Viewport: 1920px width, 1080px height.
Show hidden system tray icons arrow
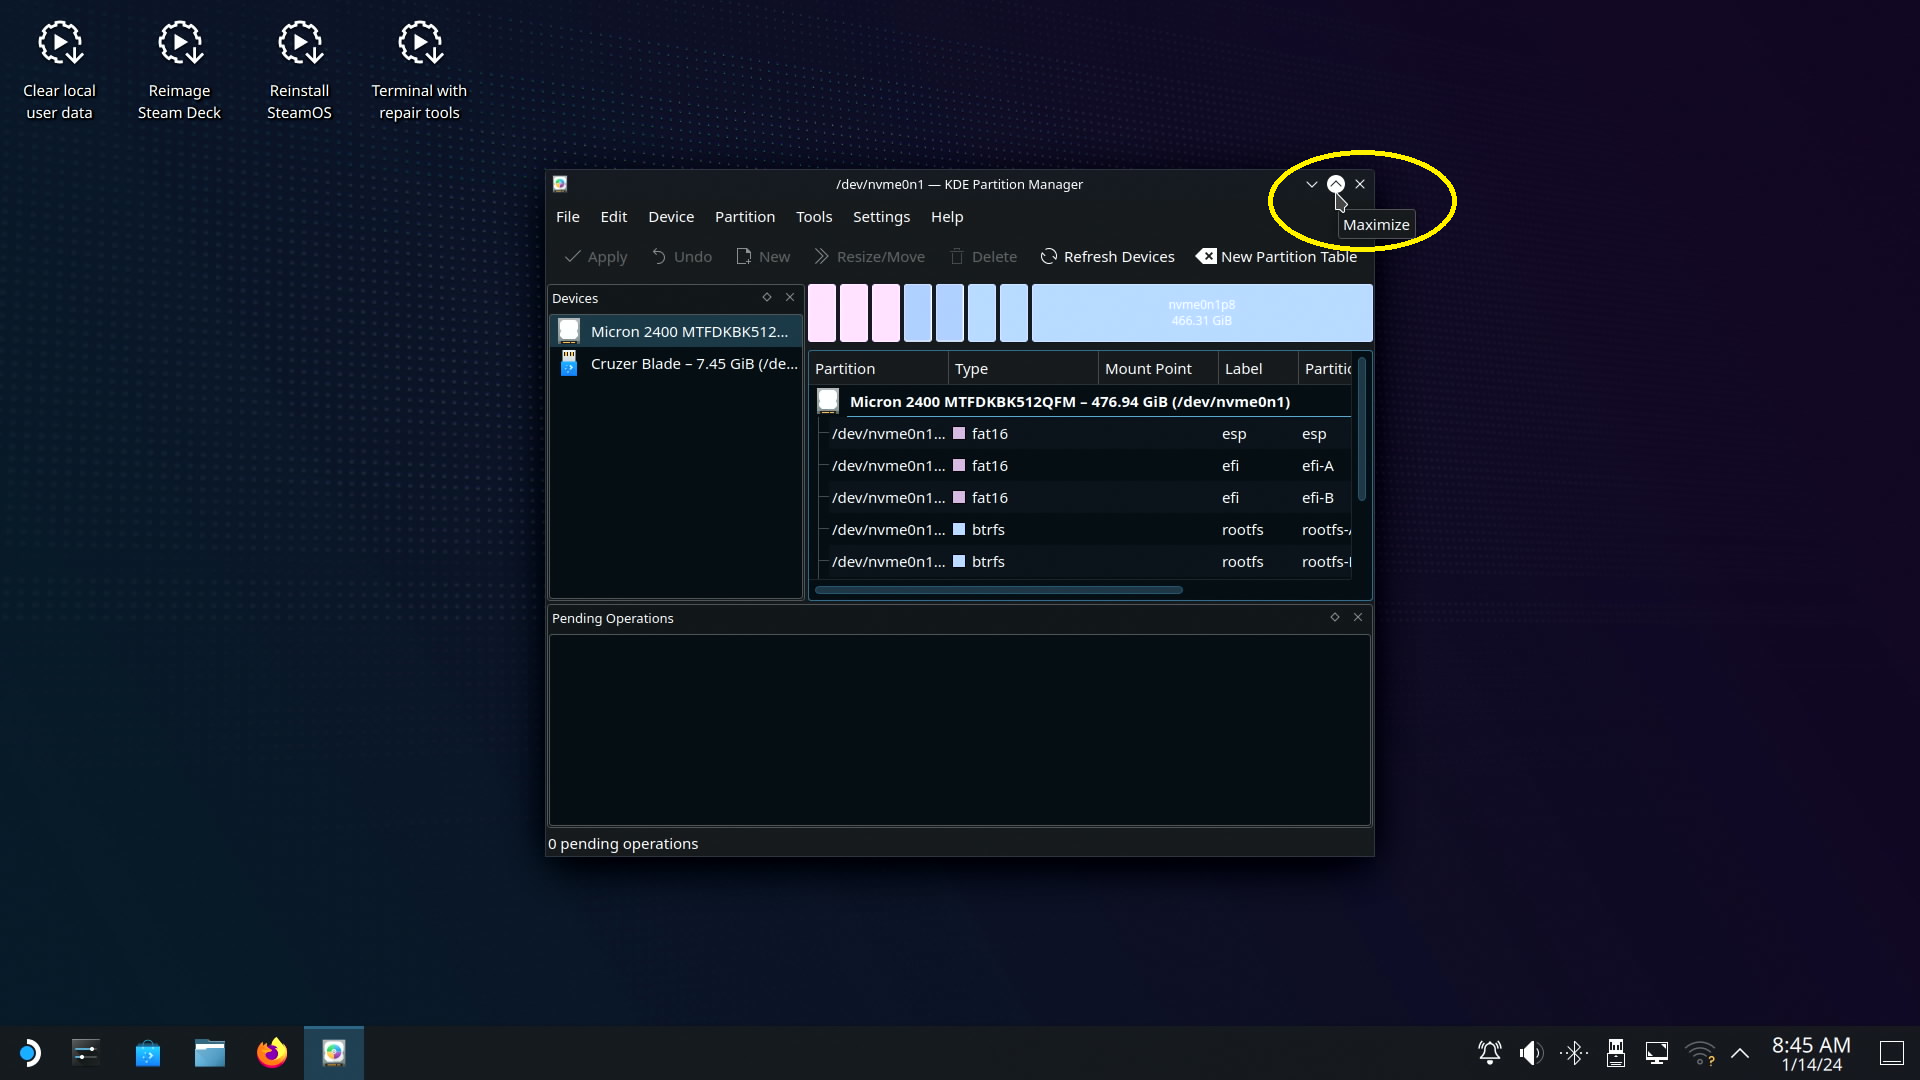click(1740, 1053)
